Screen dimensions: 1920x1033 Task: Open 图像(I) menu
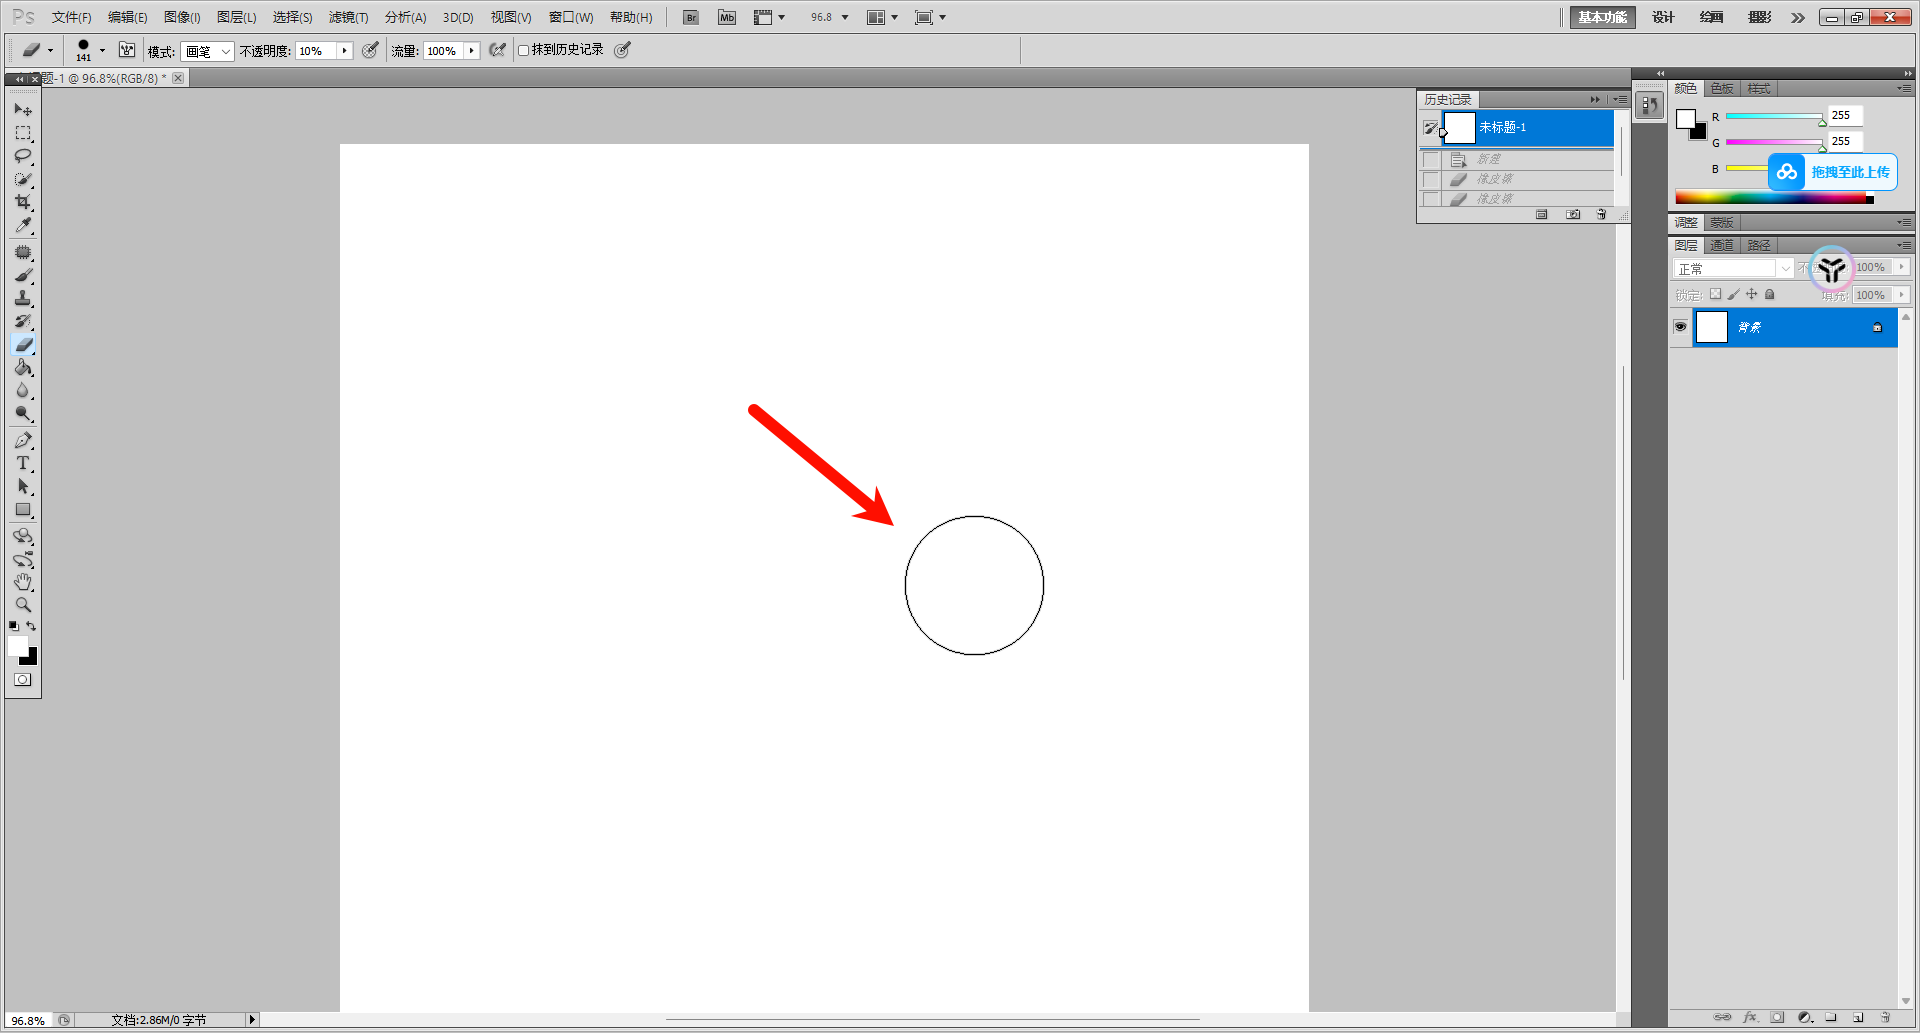[182, 17]
